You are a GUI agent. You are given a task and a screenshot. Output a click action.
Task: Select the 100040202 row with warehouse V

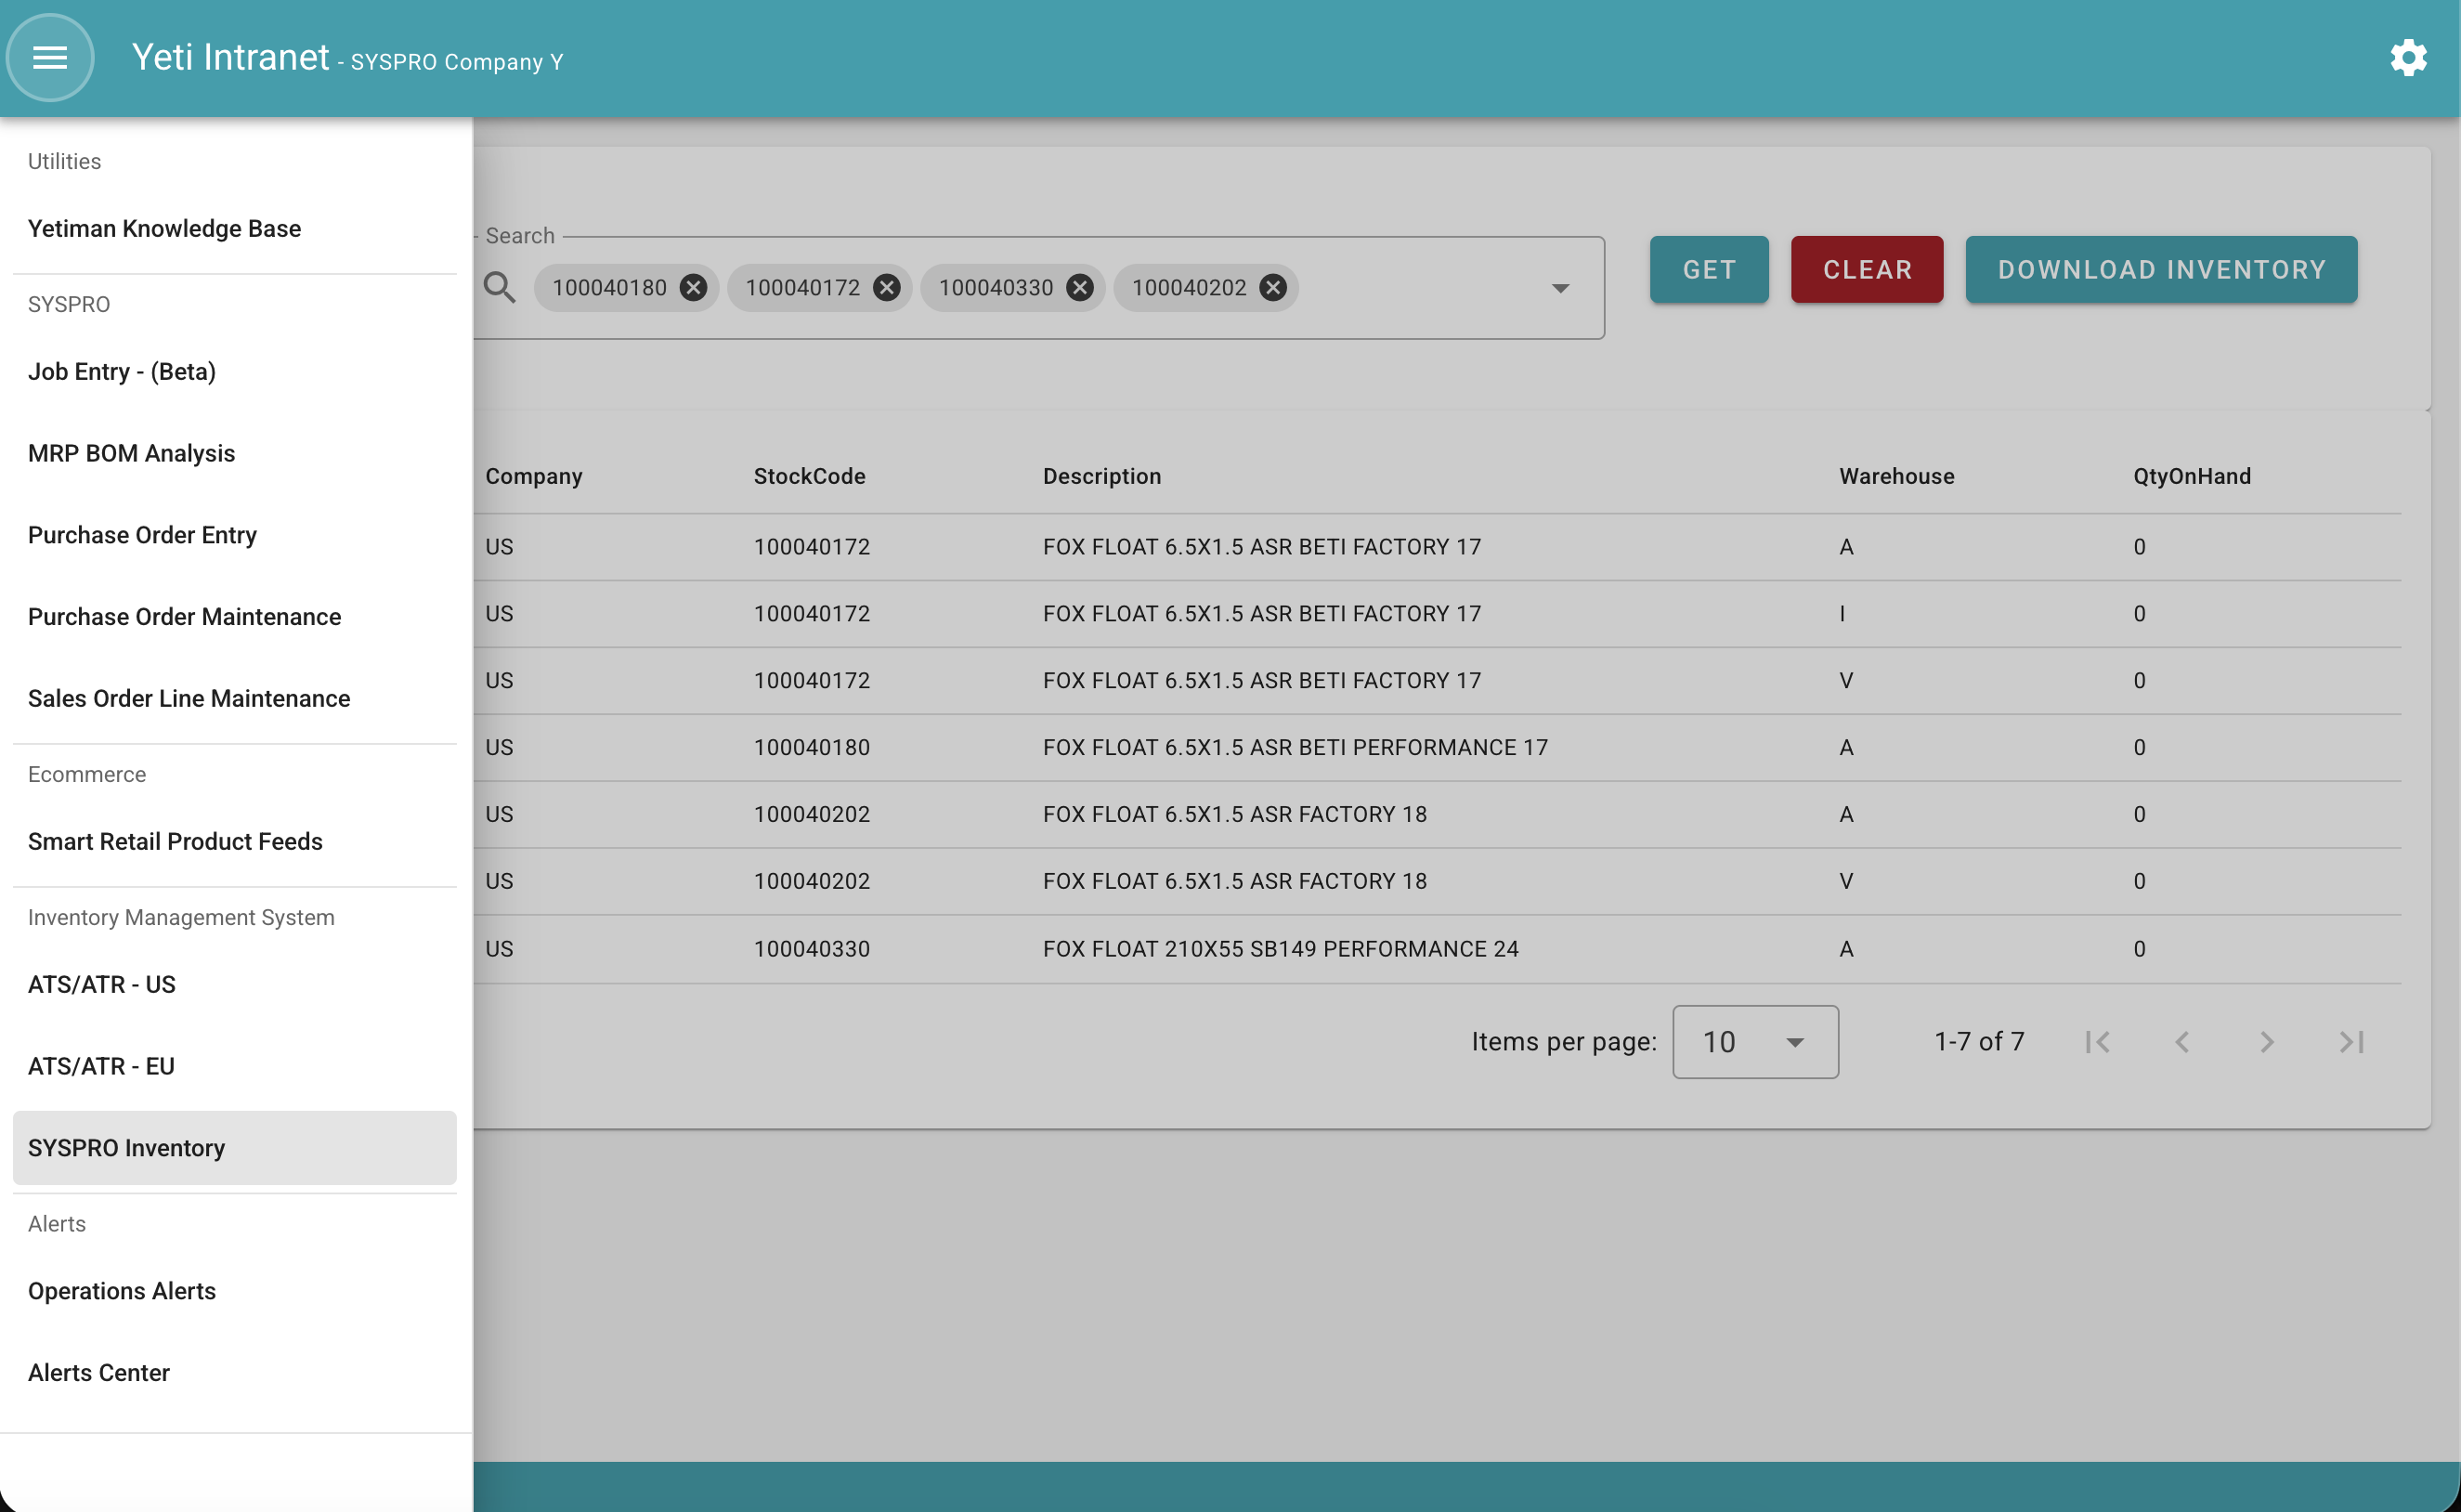coord(1438,882)
